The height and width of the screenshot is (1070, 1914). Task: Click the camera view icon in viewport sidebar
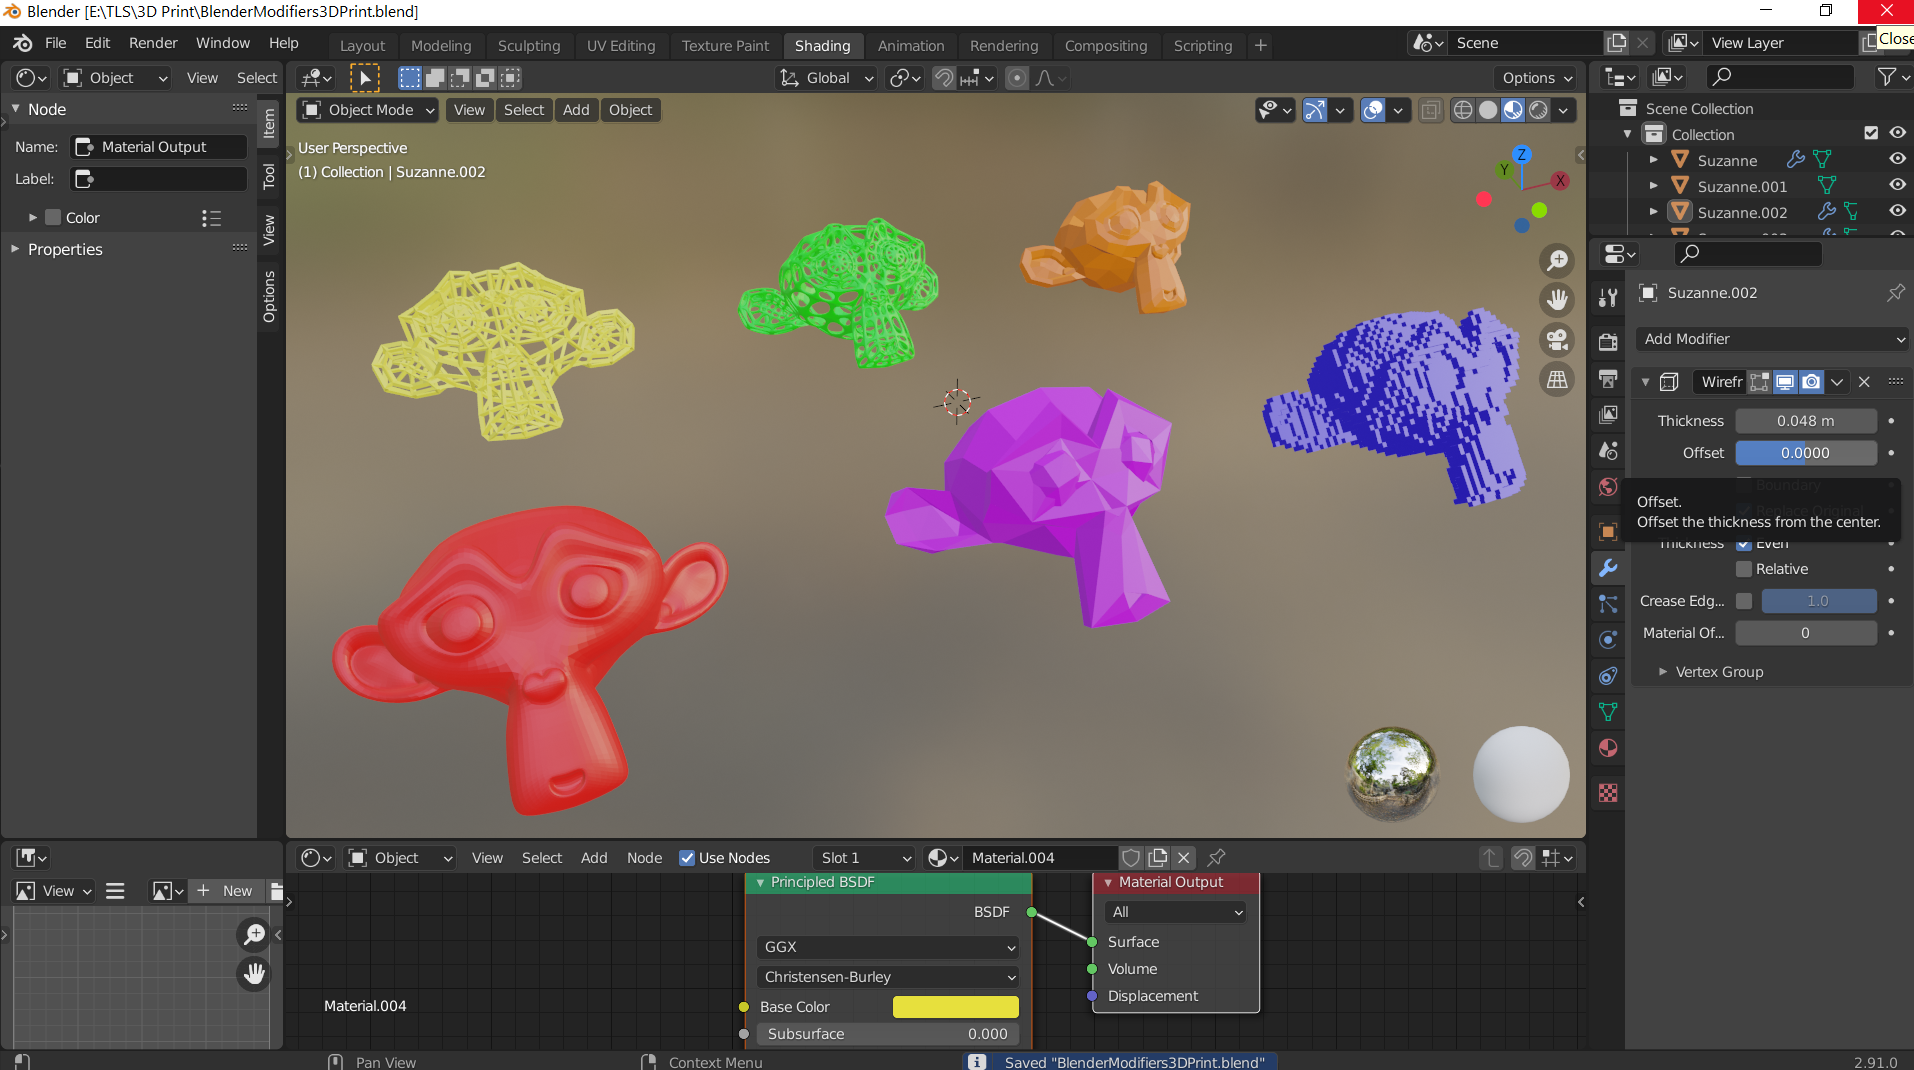click(1556, 340)
